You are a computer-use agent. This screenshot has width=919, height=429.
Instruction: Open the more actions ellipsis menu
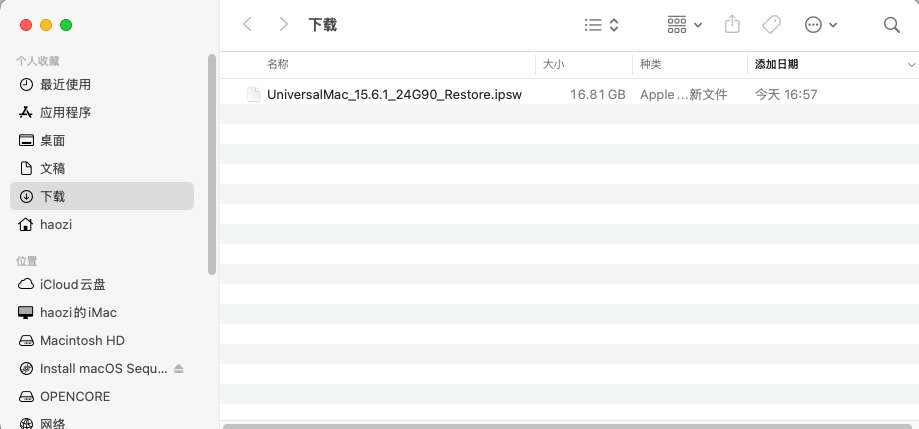click(820, 24)
